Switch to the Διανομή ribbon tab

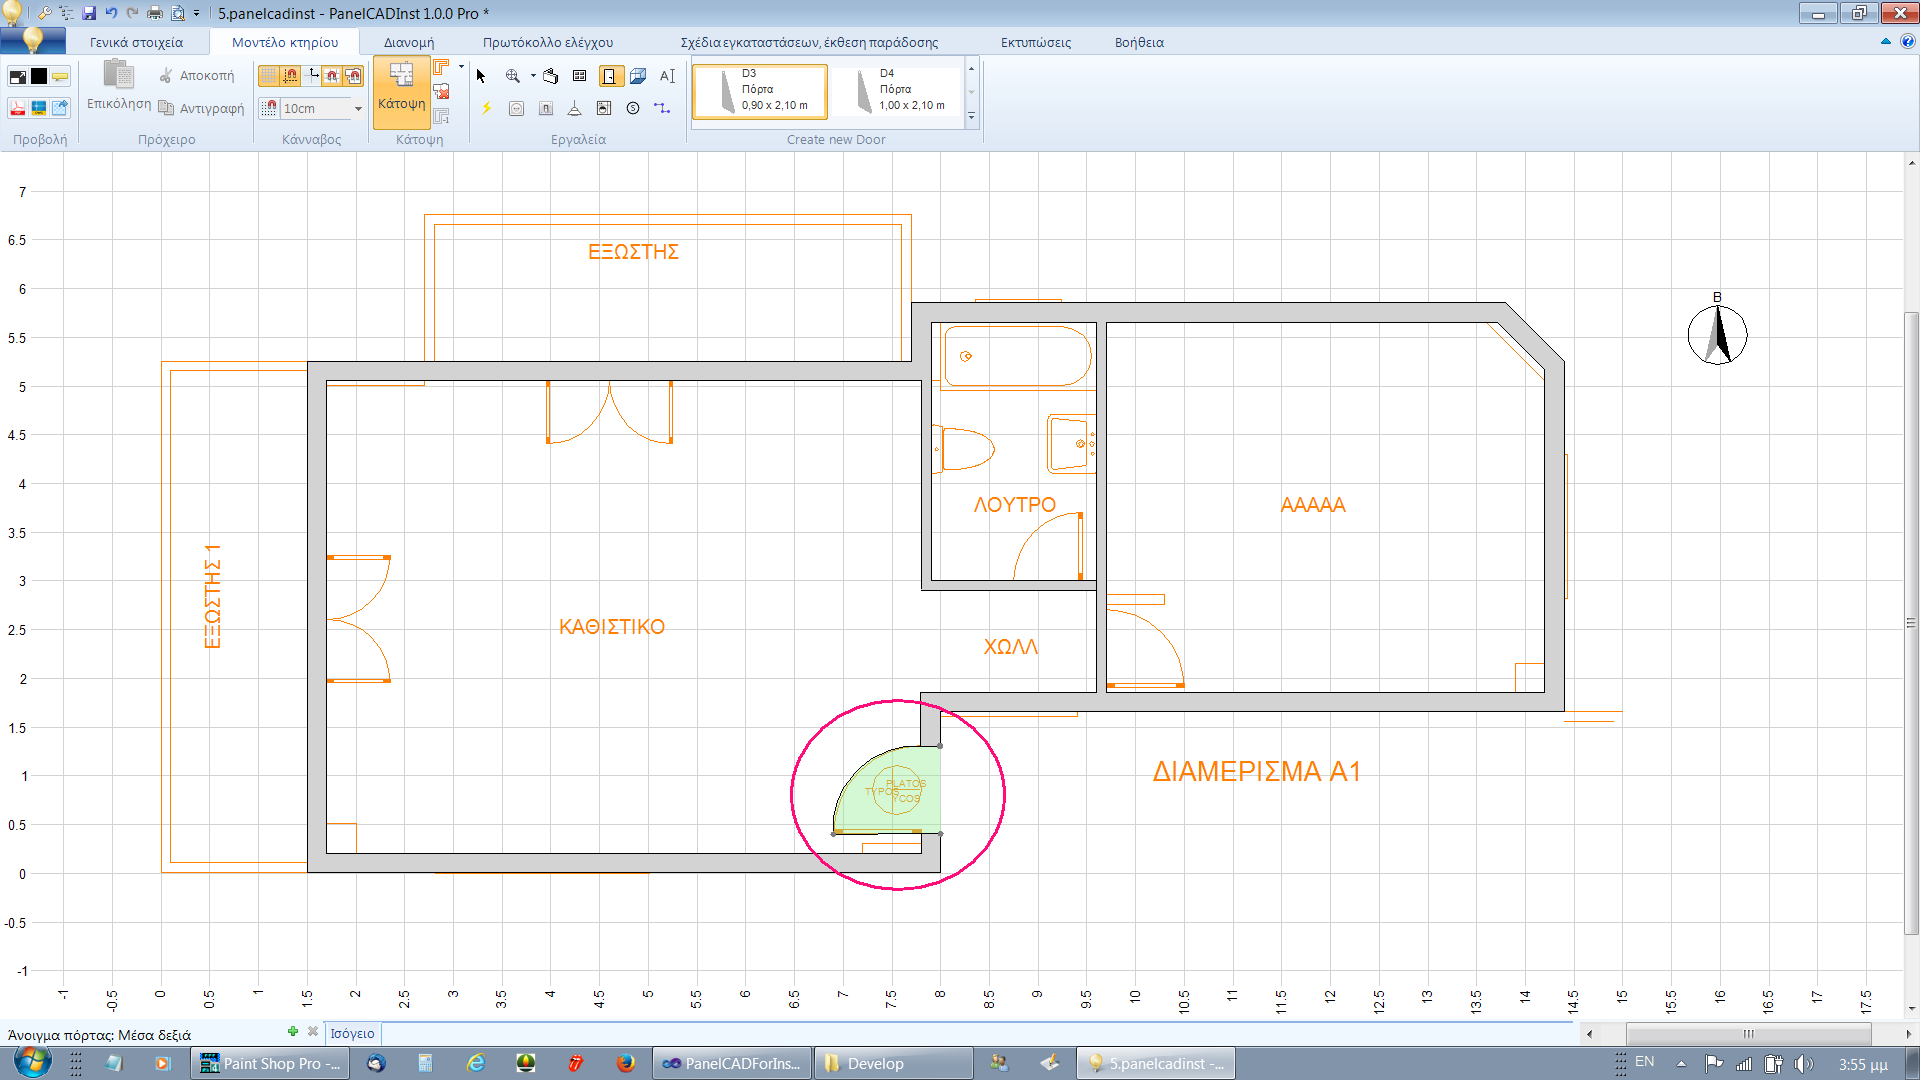(408, 42)
